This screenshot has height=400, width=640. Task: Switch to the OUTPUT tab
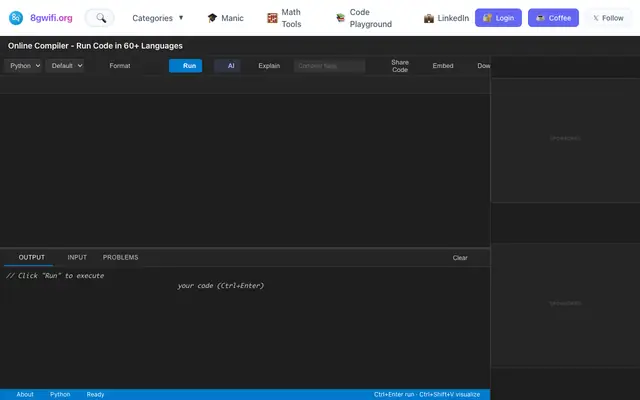(x=31, y=258)
